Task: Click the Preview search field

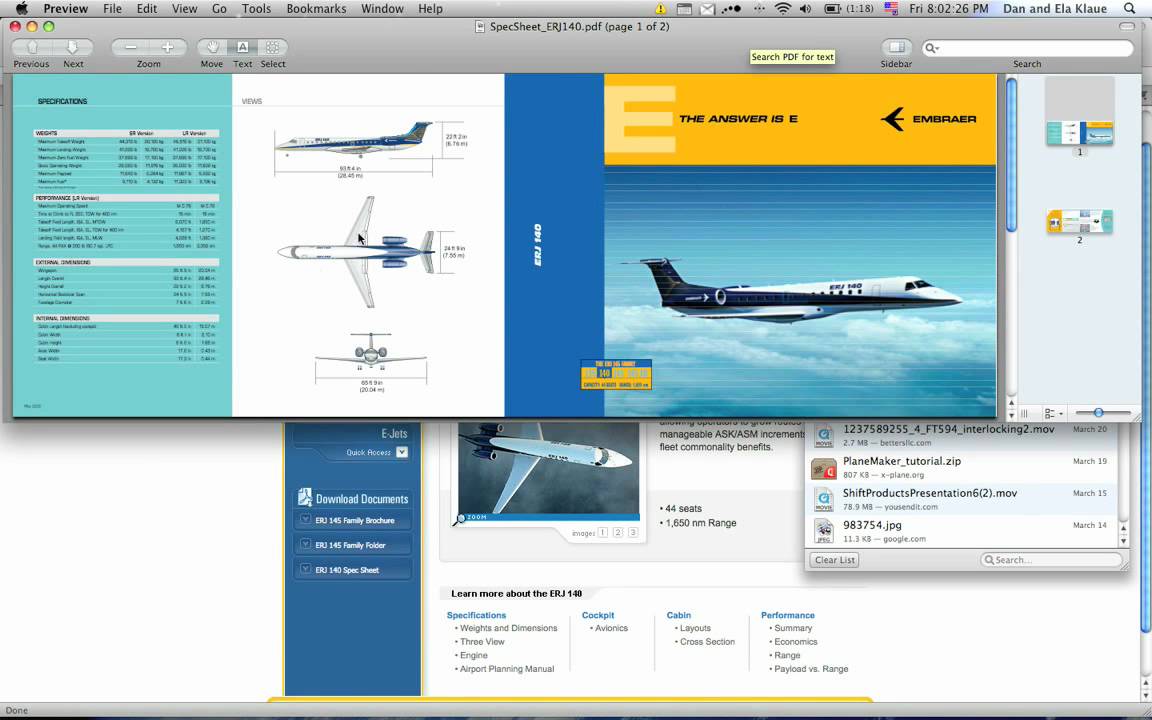Action: [1028, 48]
